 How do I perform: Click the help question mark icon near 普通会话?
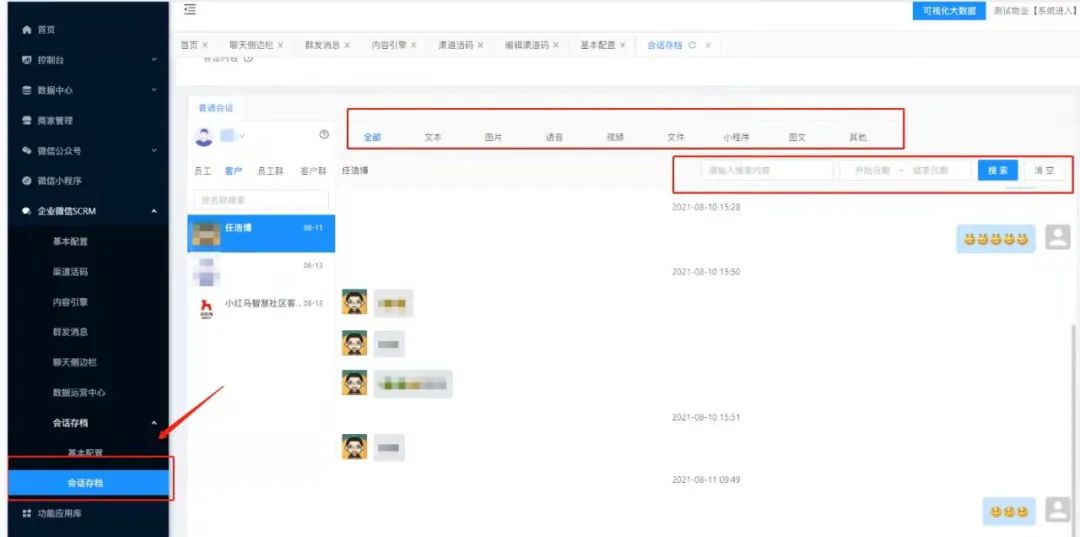click(x=324, y=134)
